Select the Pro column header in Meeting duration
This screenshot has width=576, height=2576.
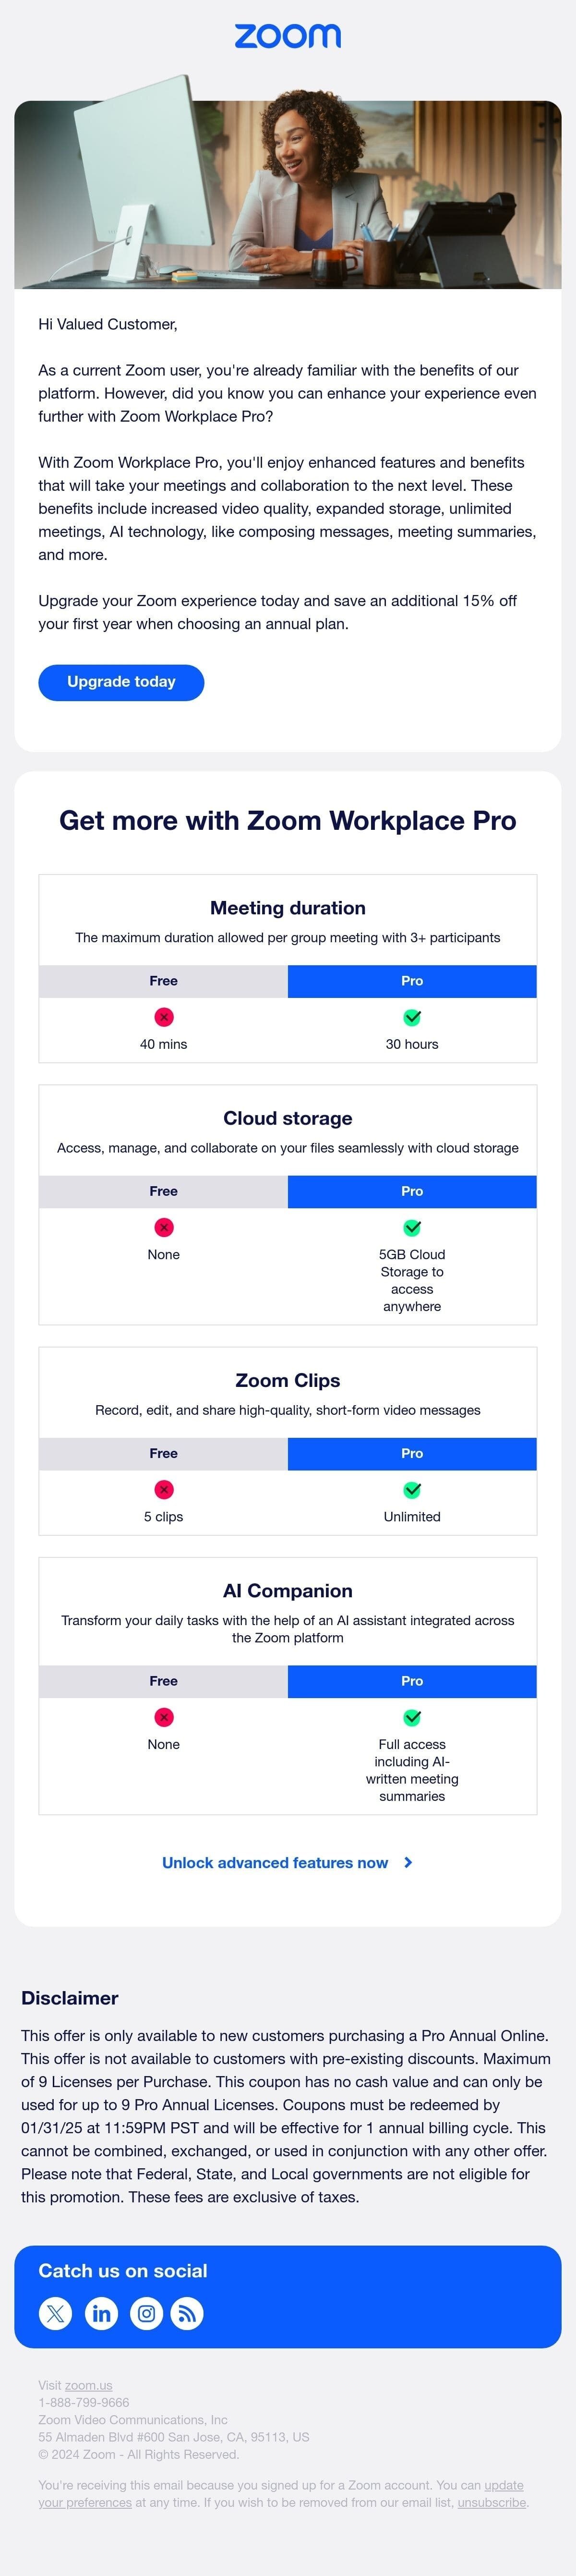411,981
